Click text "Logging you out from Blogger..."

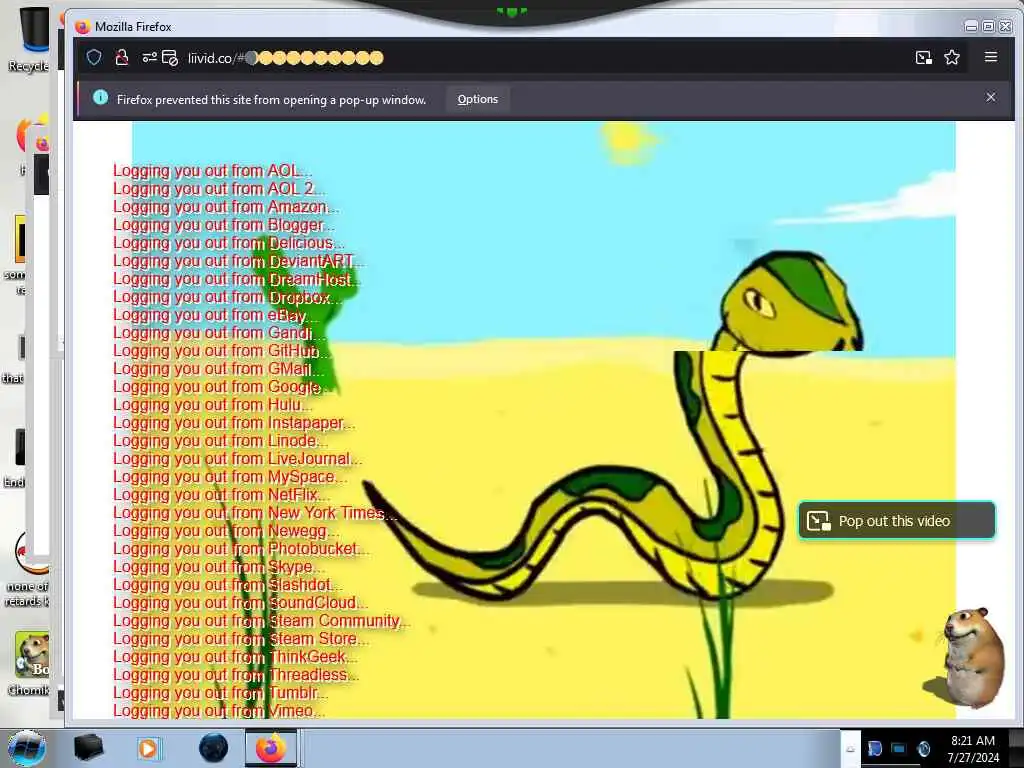tap(224, 225)
